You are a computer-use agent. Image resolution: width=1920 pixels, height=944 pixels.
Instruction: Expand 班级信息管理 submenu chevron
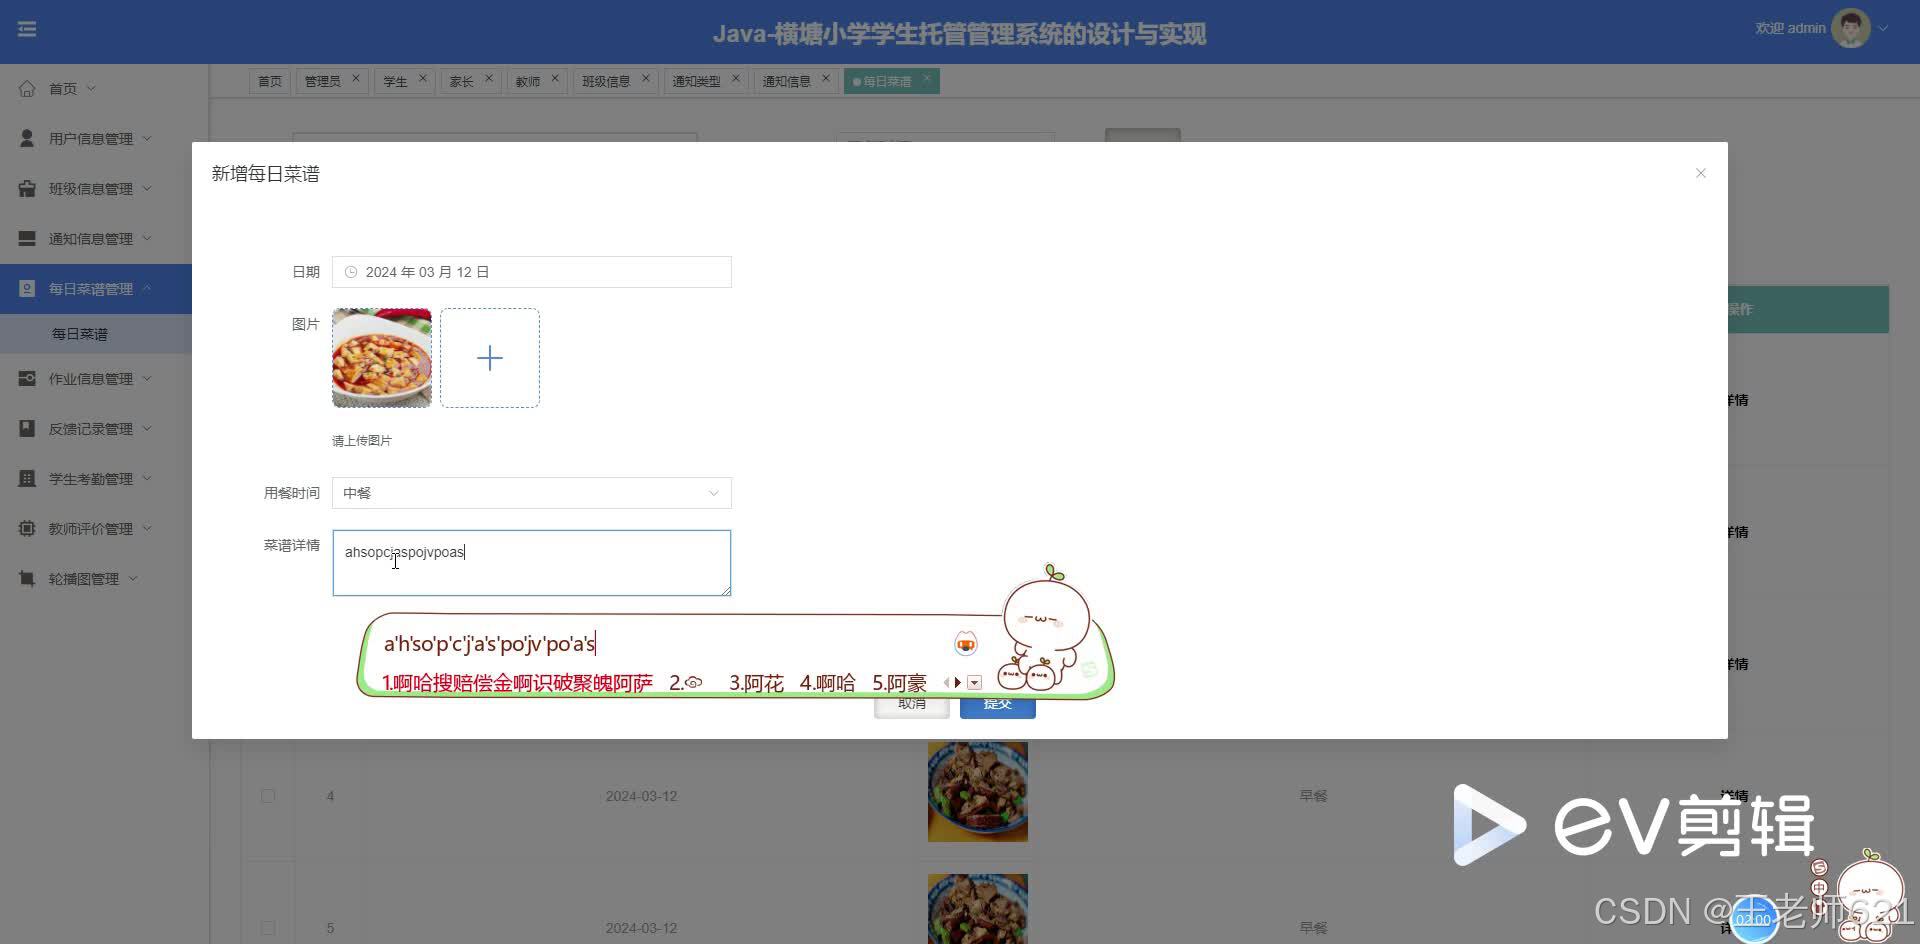click(147, 188)
